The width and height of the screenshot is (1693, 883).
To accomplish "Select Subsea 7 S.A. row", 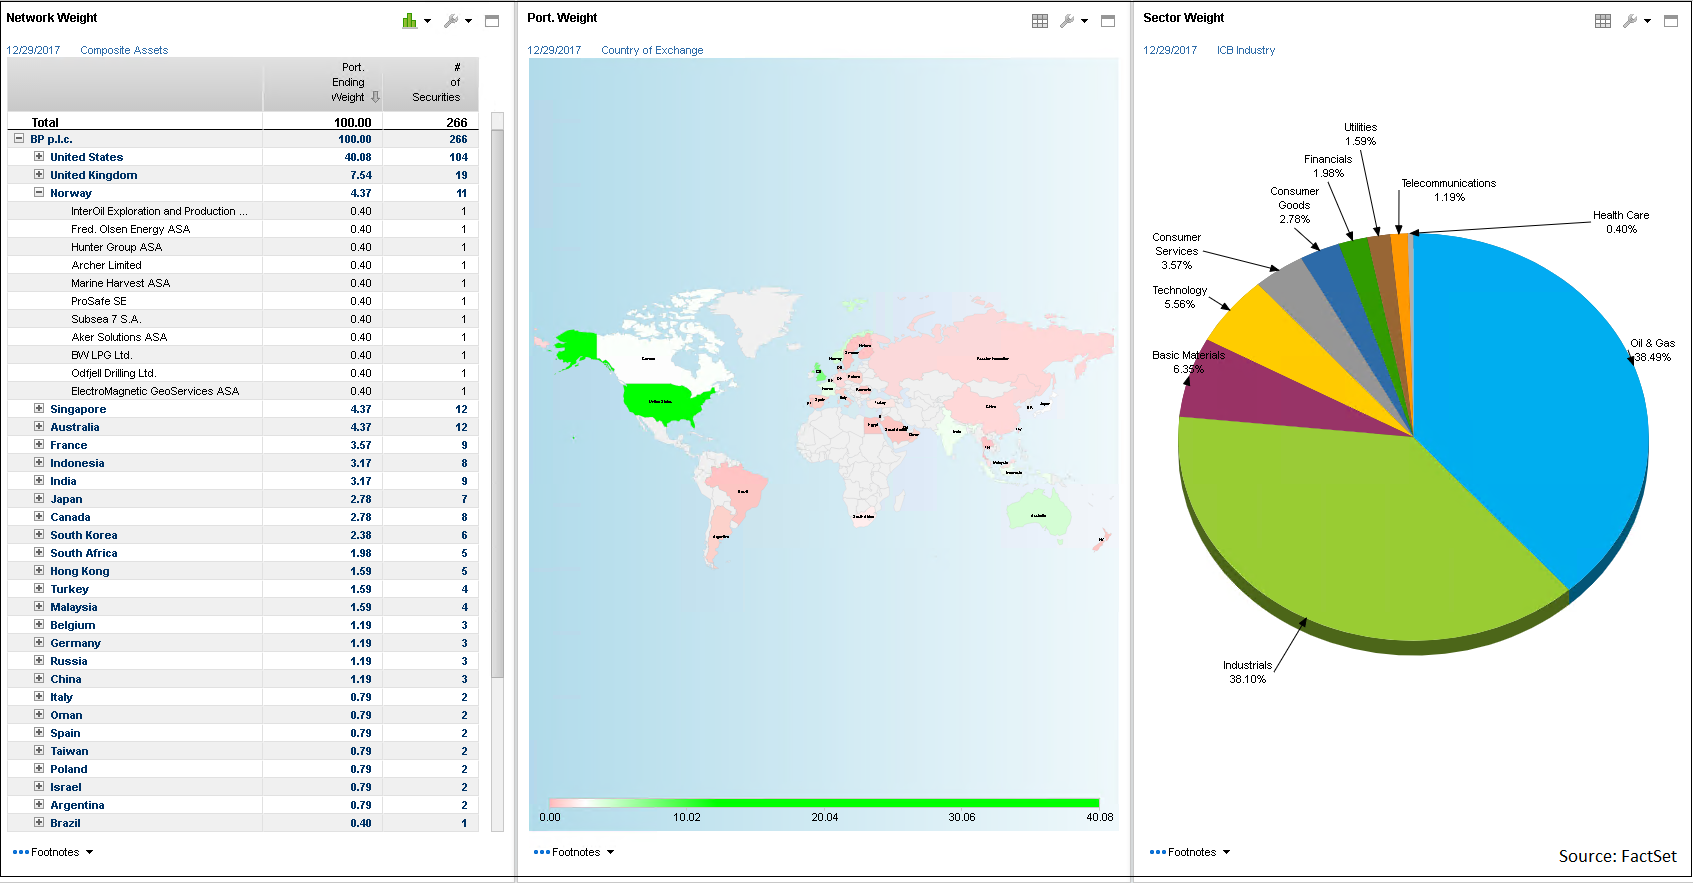I will (243, 319).
